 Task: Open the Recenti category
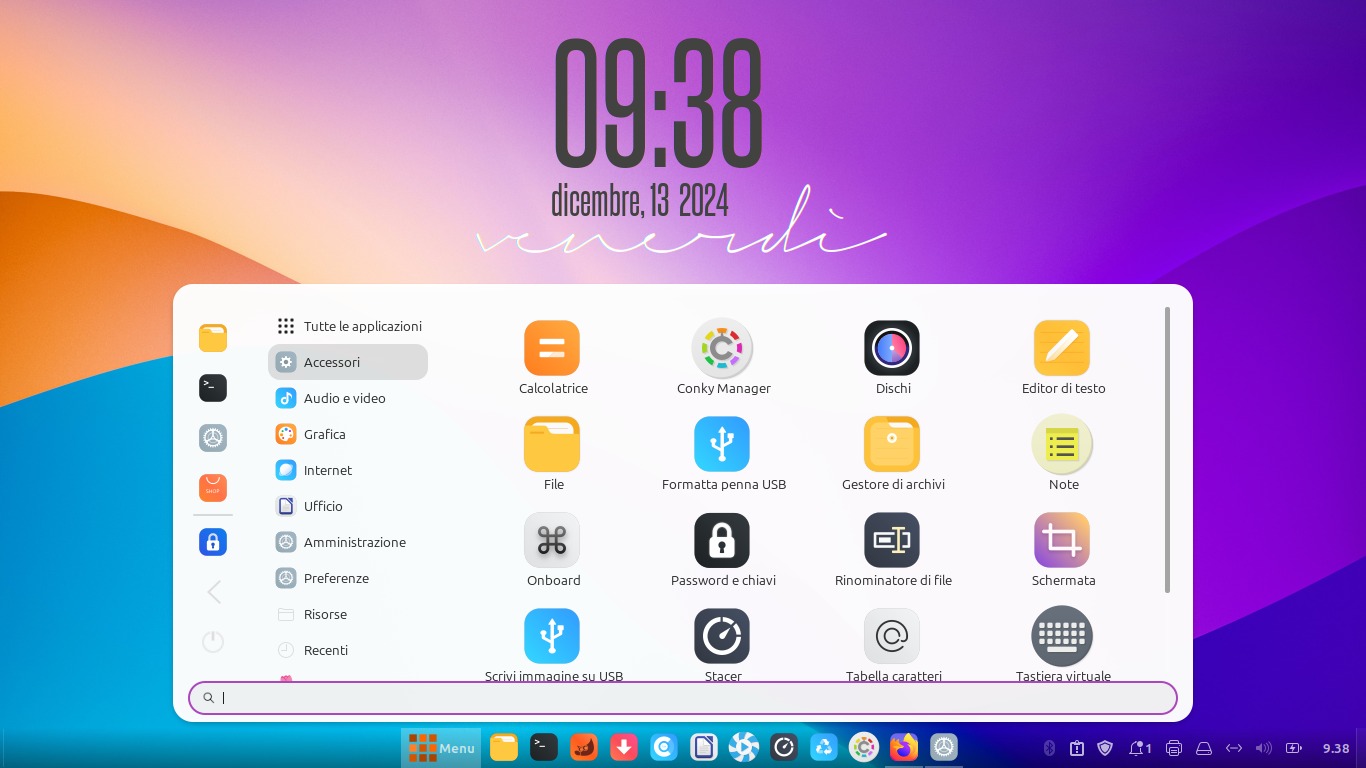348,650
